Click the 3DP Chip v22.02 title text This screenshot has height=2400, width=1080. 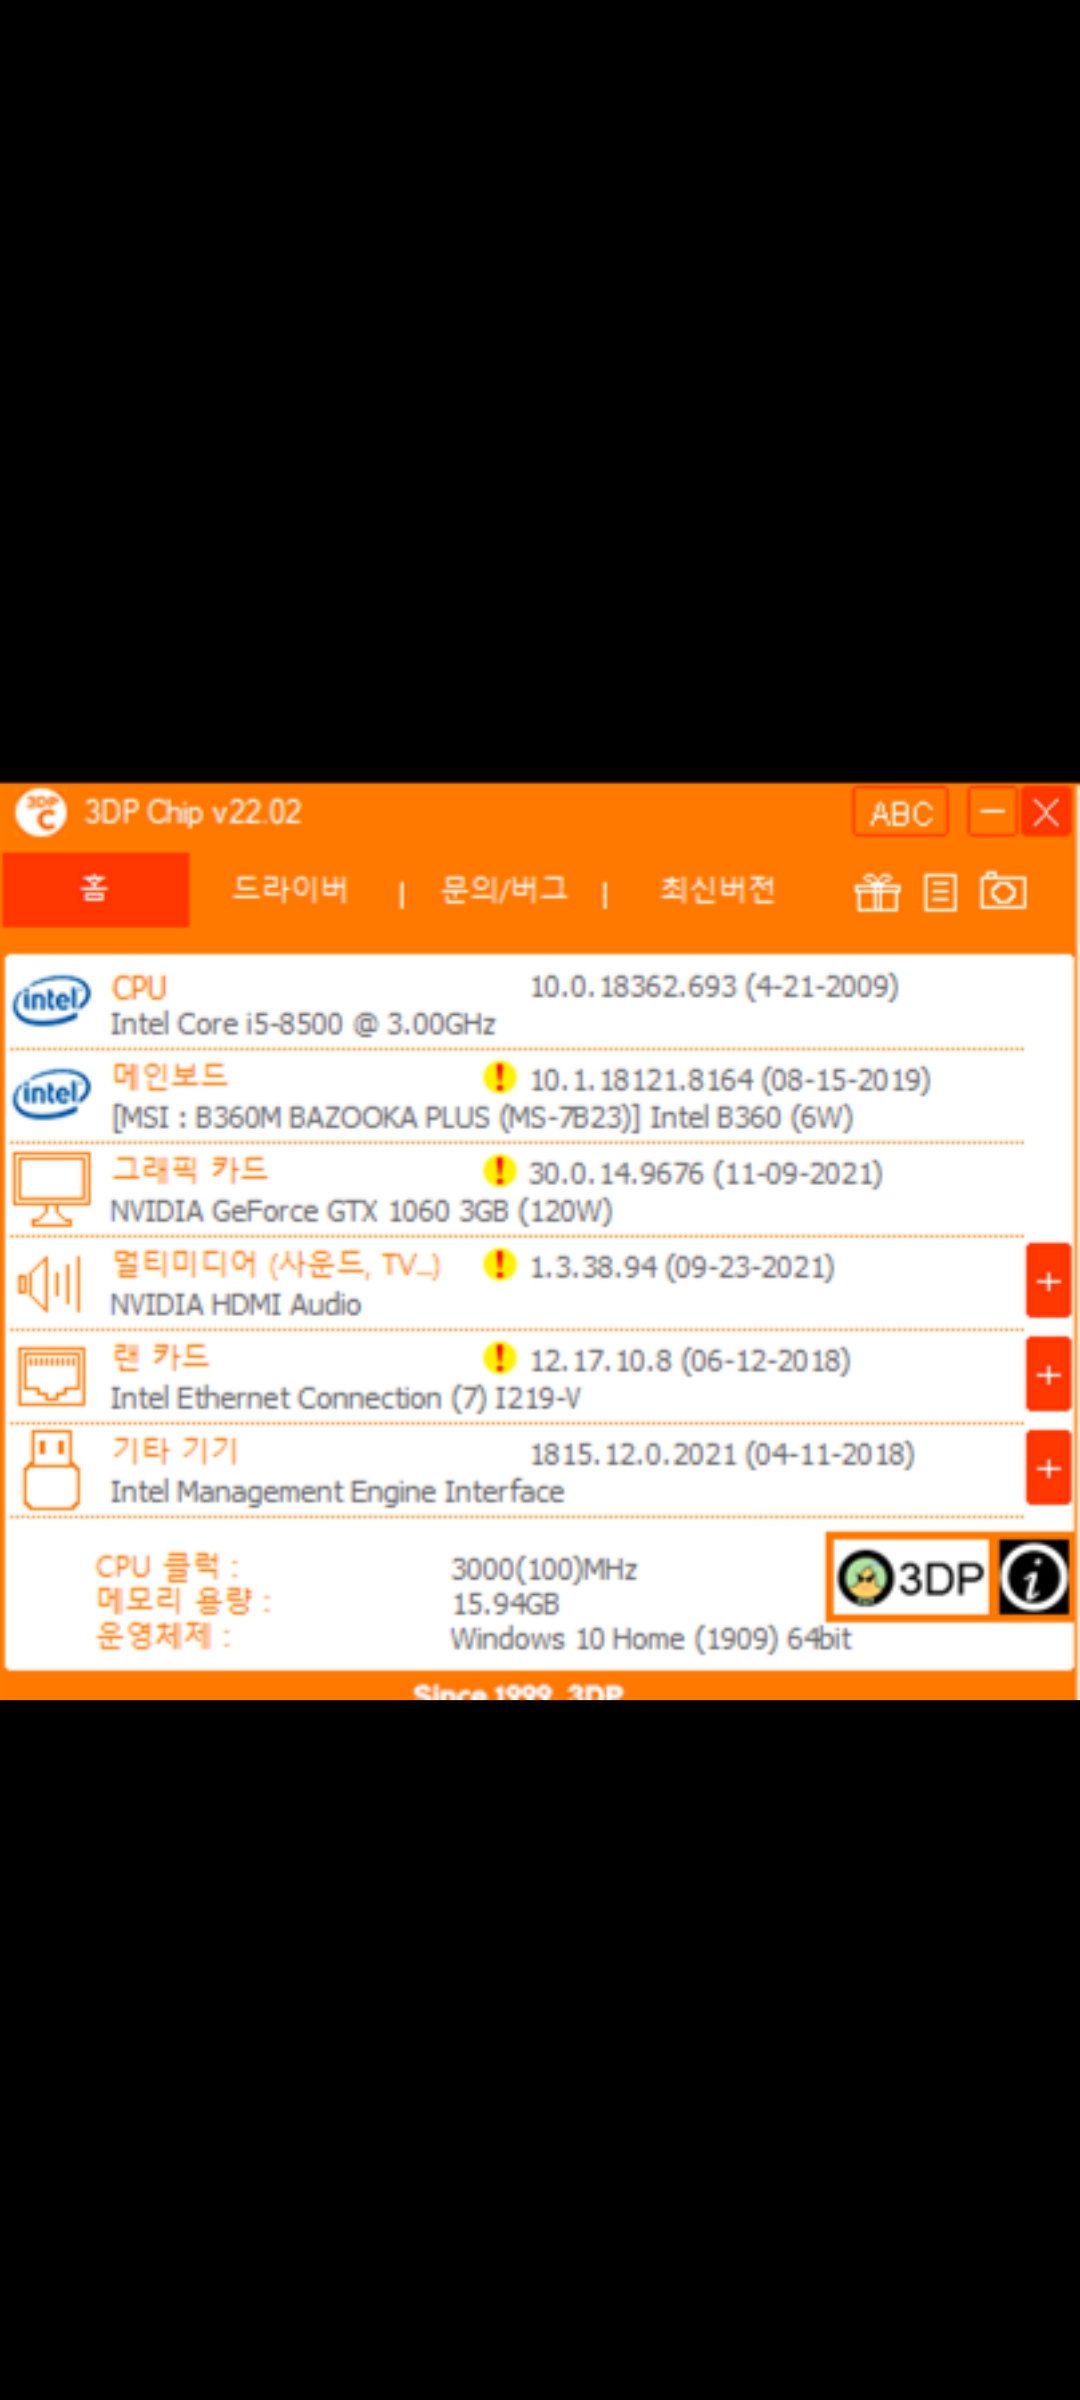[192, 812]
